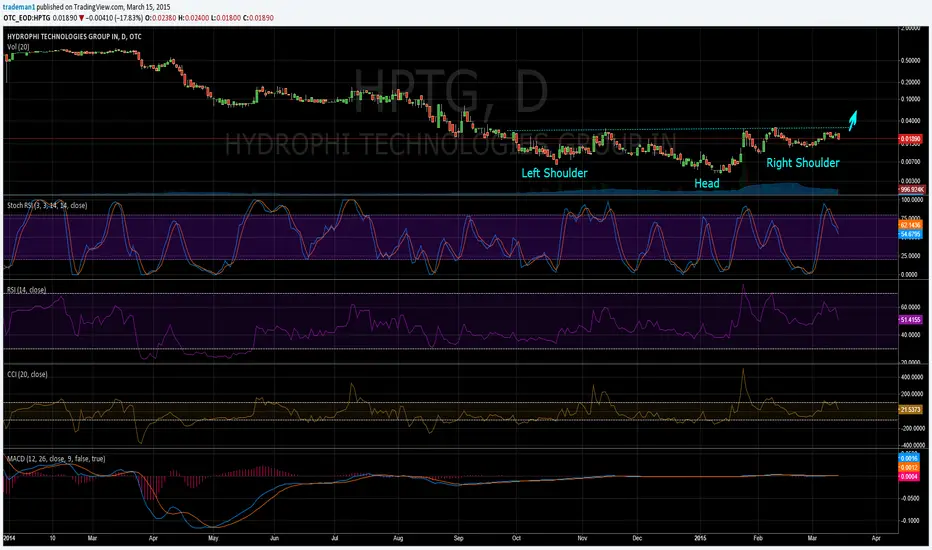932x550 pixels.
Task: Click the May label on time axis
Action: 213,538
